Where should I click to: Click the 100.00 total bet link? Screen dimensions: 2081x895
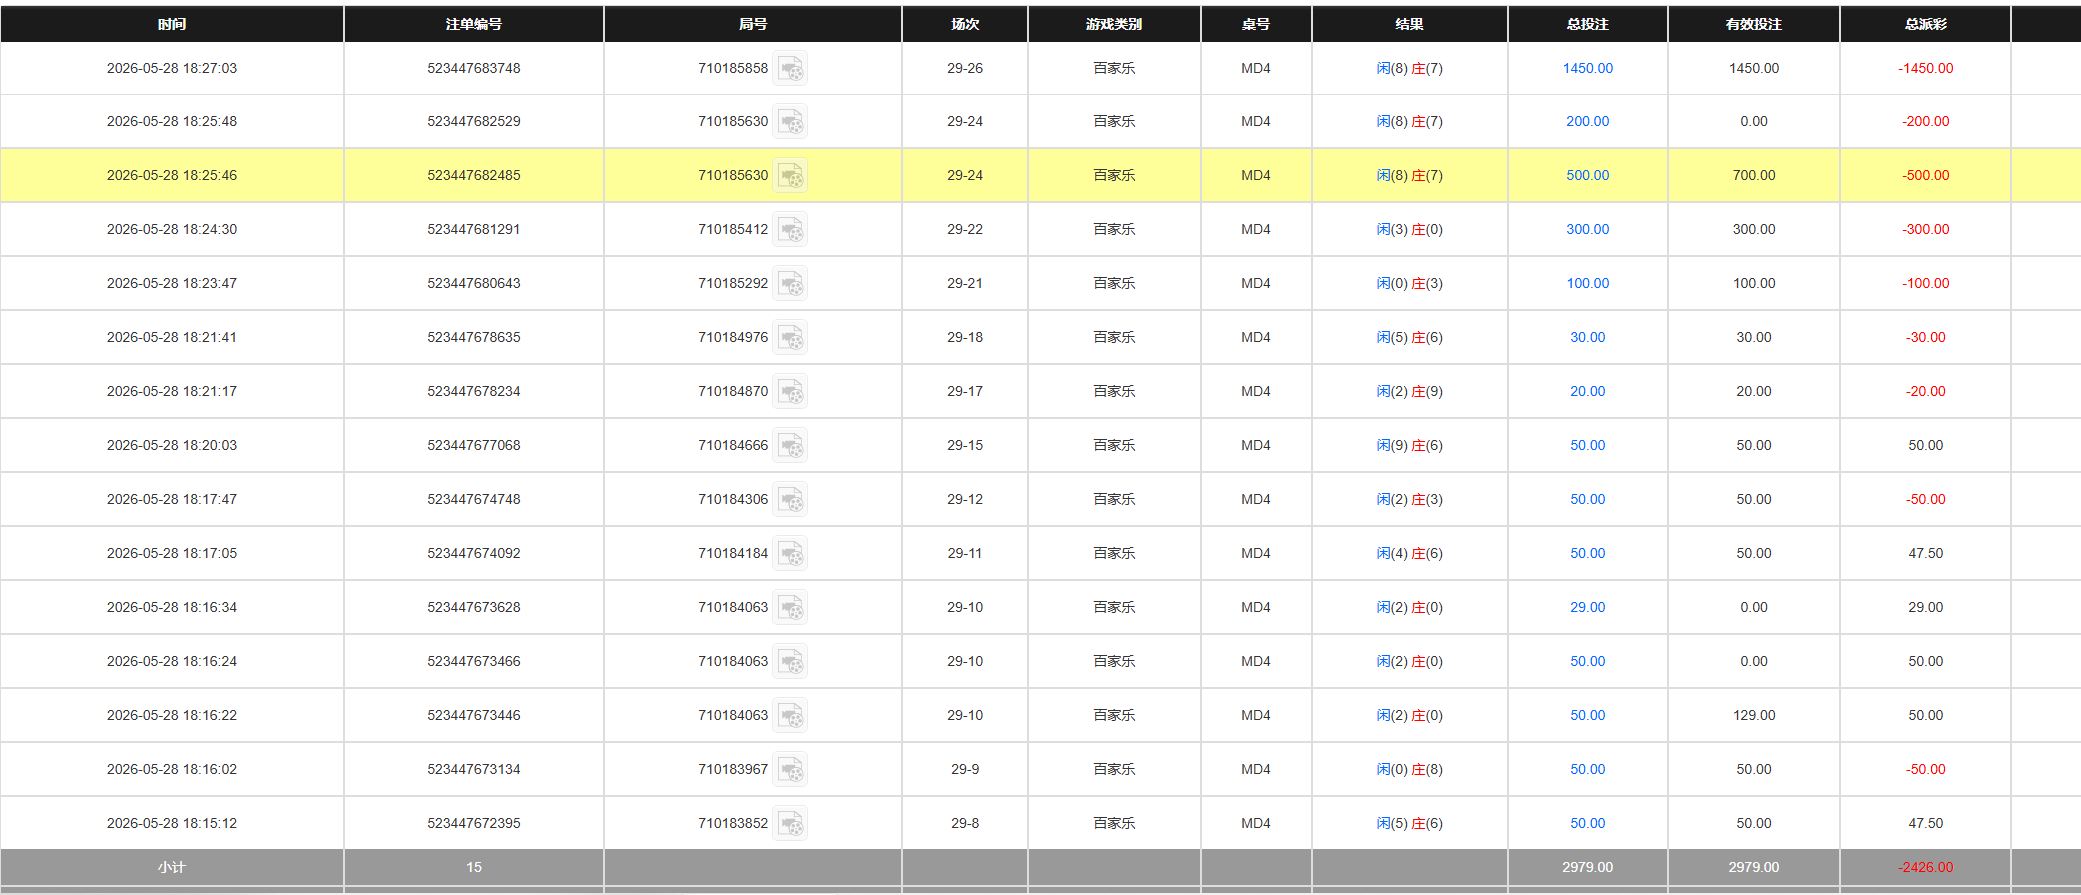(x=1587, y=283)
